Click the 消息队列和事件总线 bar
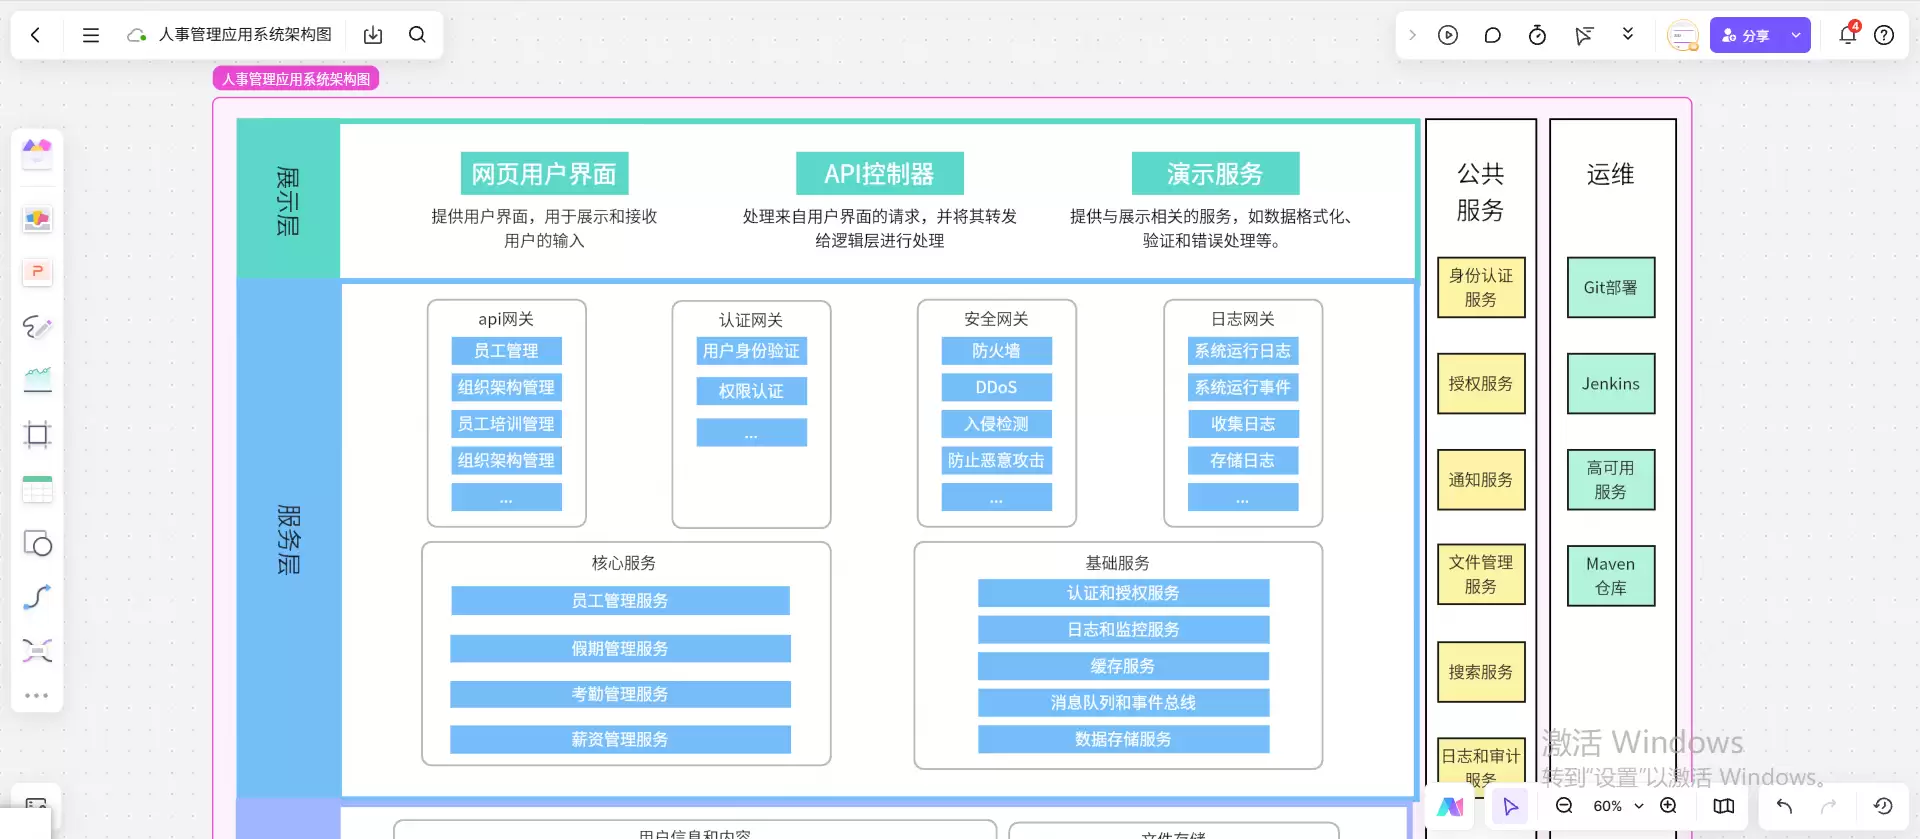1920x839 pixels. click(x=1123, y=703)
